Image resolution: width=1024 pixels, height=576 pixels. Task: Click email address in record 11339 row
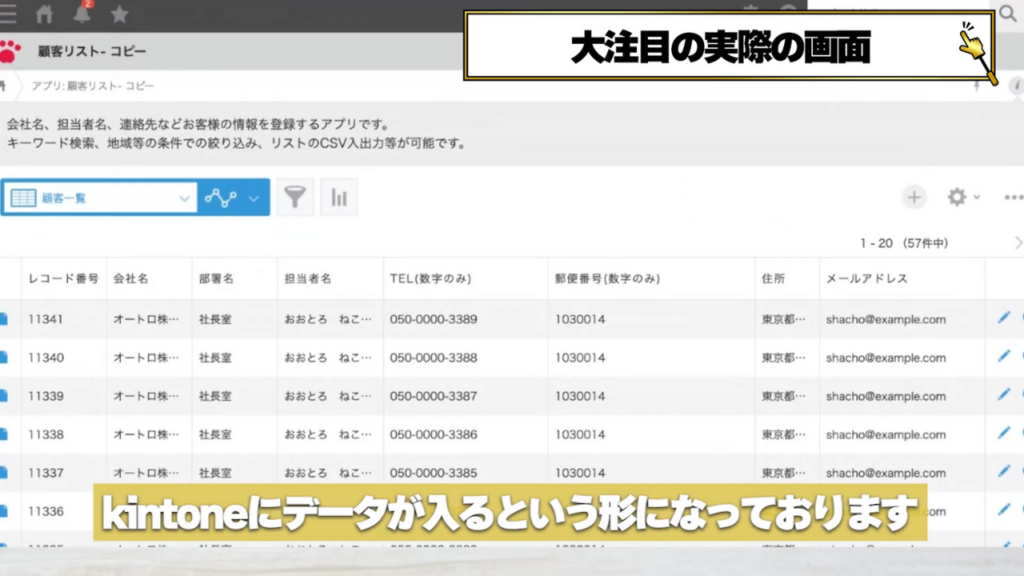tap(886, 396)
